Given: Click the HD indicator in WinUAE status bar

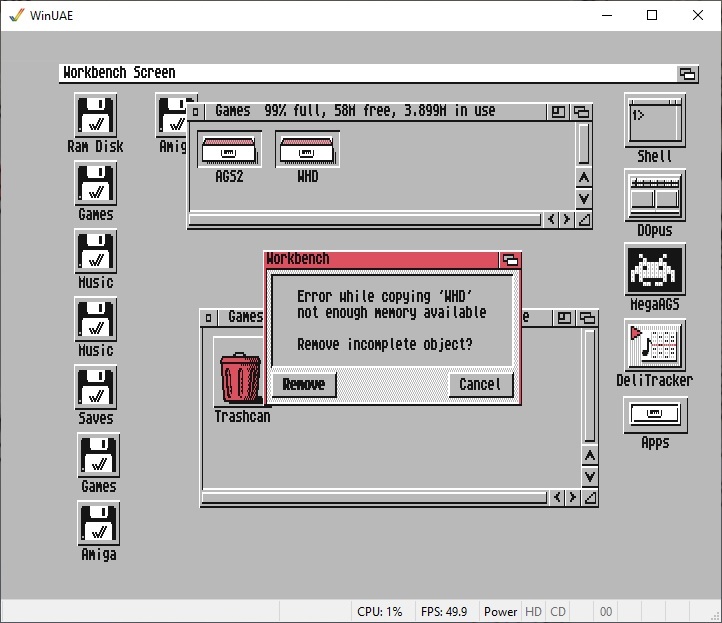Looking at the screenshot, I should coord(533,611).
